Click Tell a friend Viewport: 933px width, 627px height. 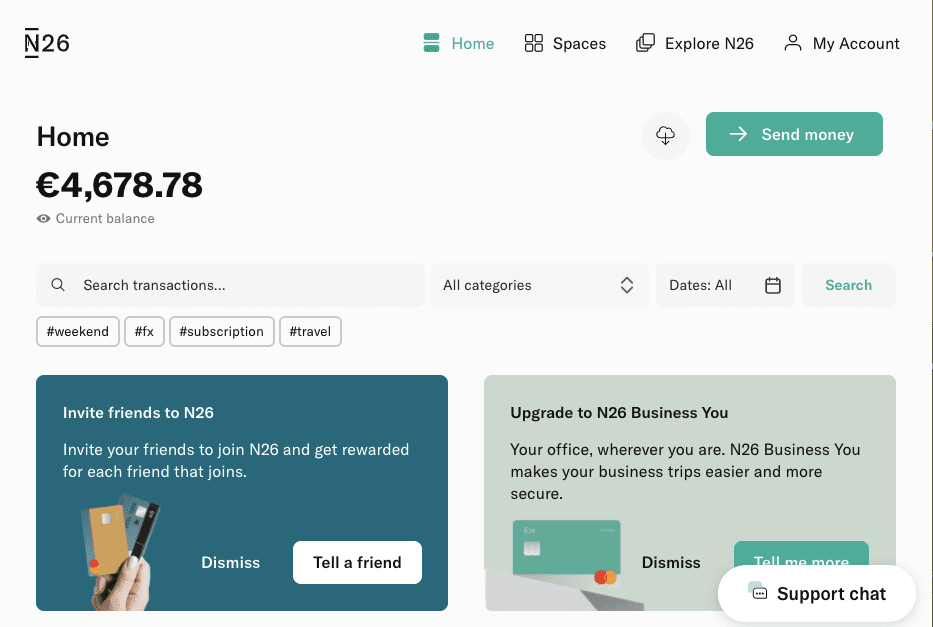357,562
